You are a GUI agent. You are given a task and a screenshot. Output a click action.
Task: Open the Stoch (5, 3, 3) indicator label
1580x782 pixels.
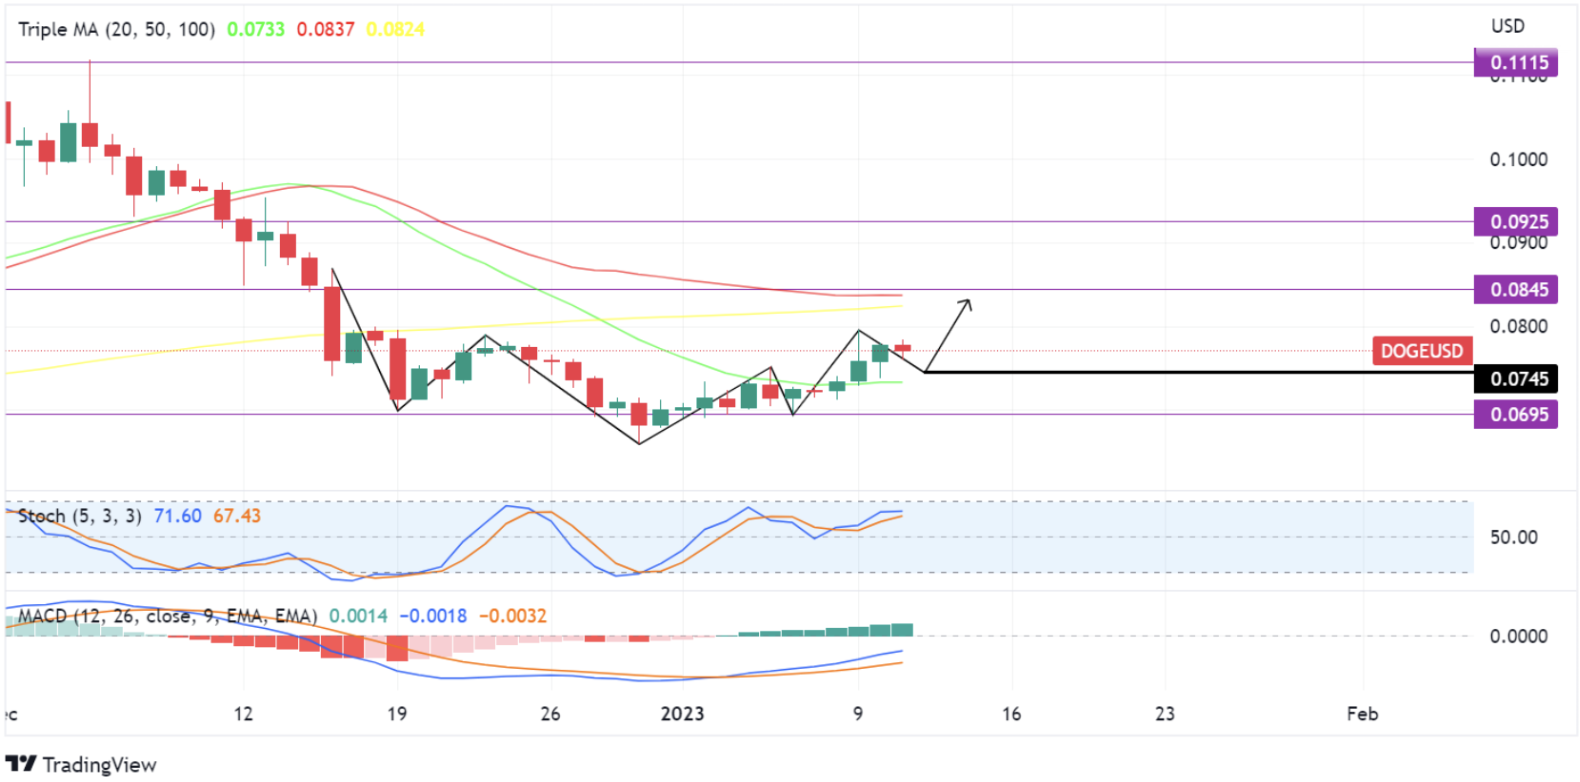coord(80,516)
